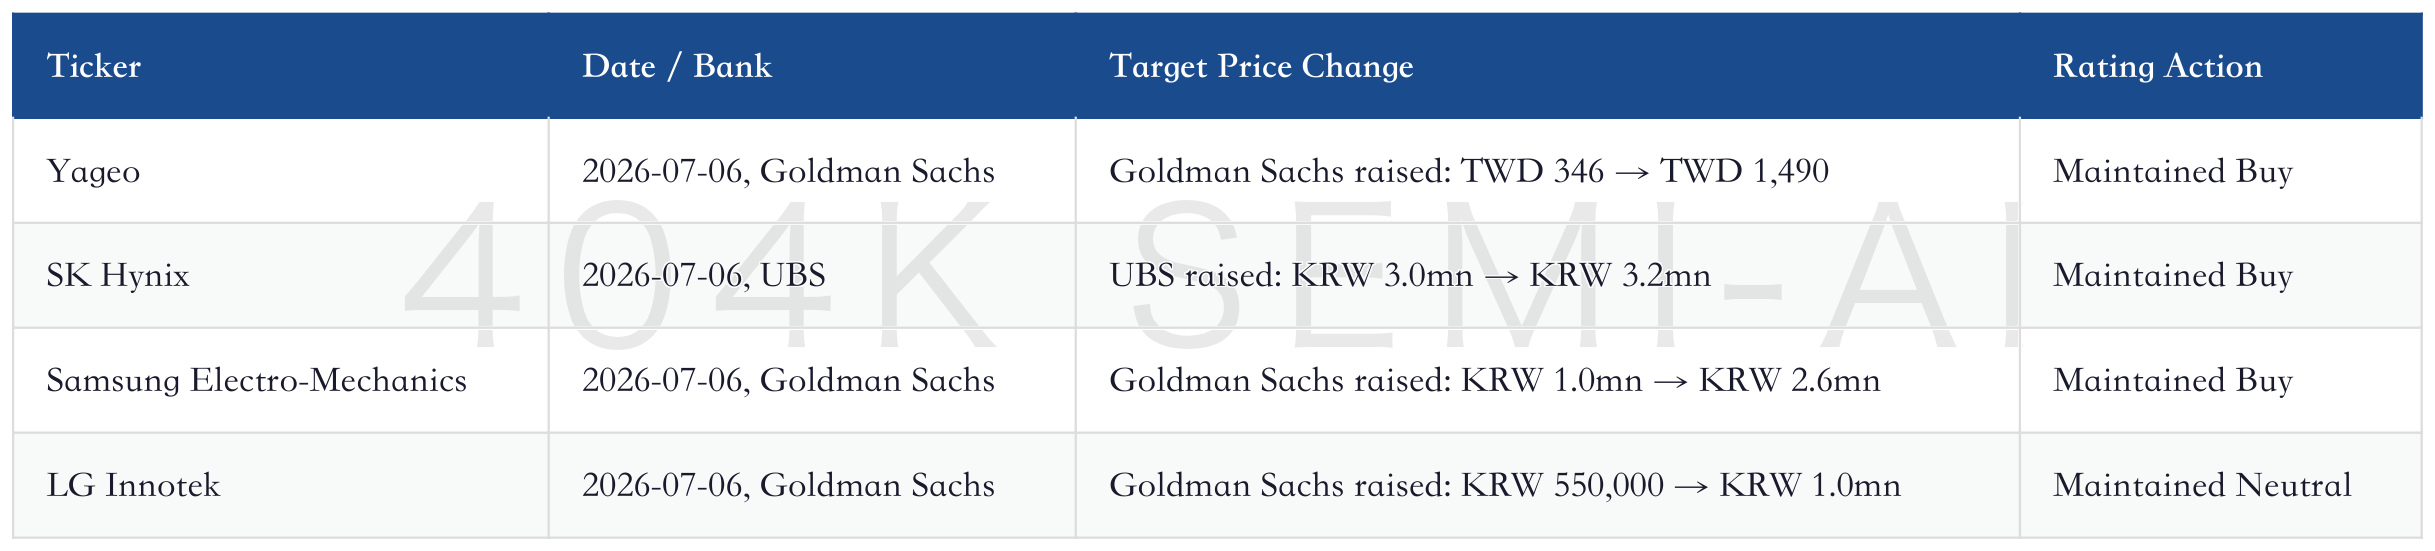Select the Yageo ticker cell
The image size is (2435, 551).
280,171
